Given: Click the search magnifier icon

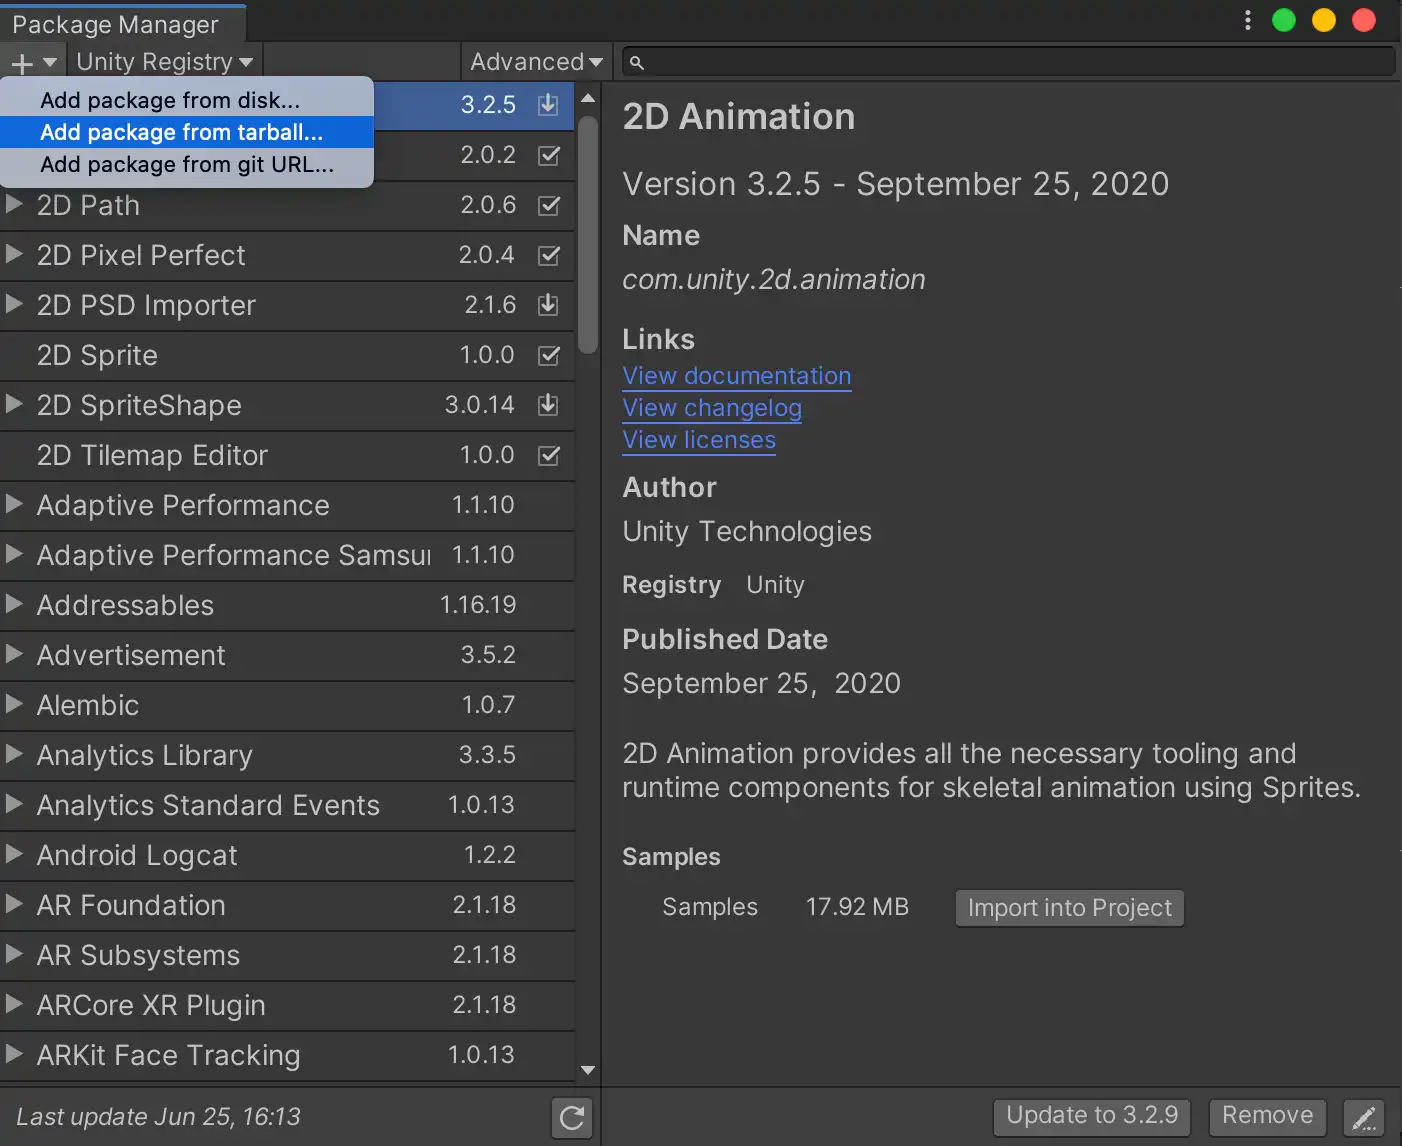Looking at the screenshot, I should pyautogui.click(x=637, y=62).
